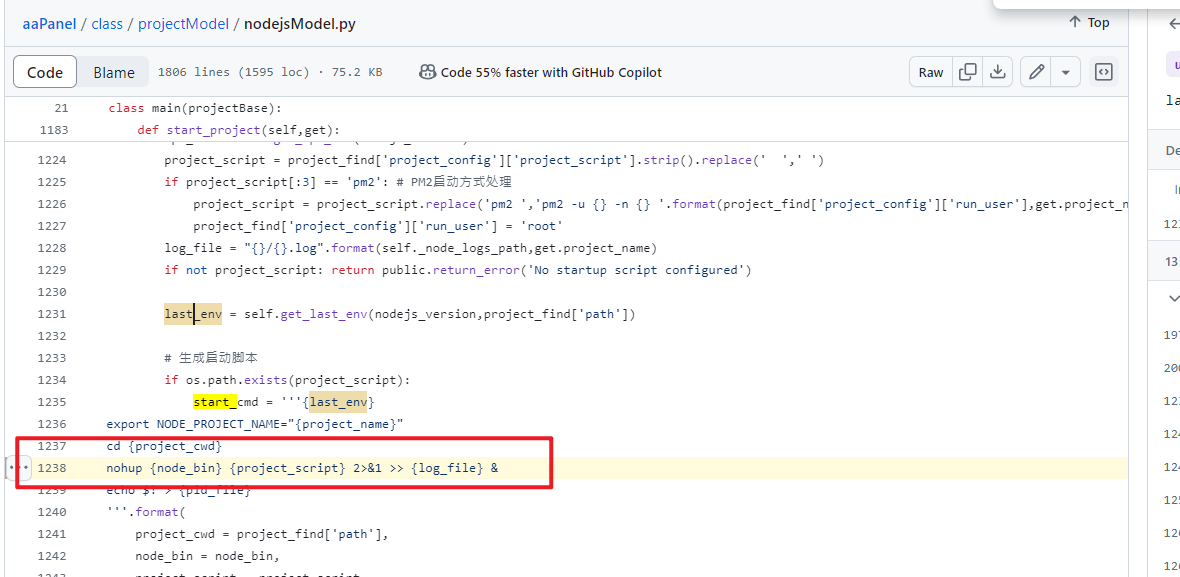Collapse the references chevron in side panel
1180x577 pixels.
[x=1174, y=298]
